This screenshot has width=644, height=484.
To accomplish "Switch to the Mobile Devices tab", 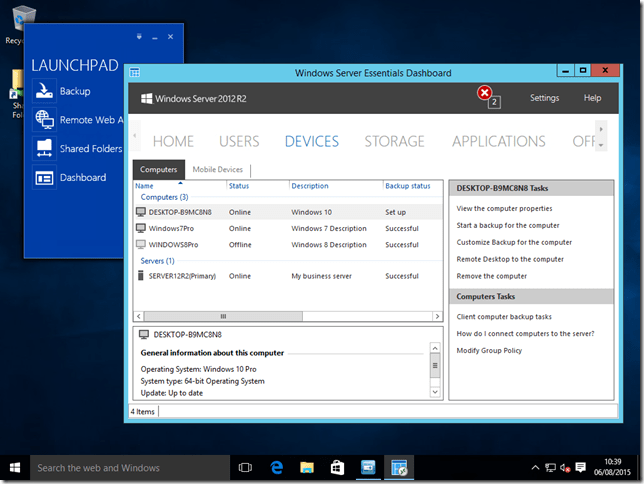I will click(217, 170).
